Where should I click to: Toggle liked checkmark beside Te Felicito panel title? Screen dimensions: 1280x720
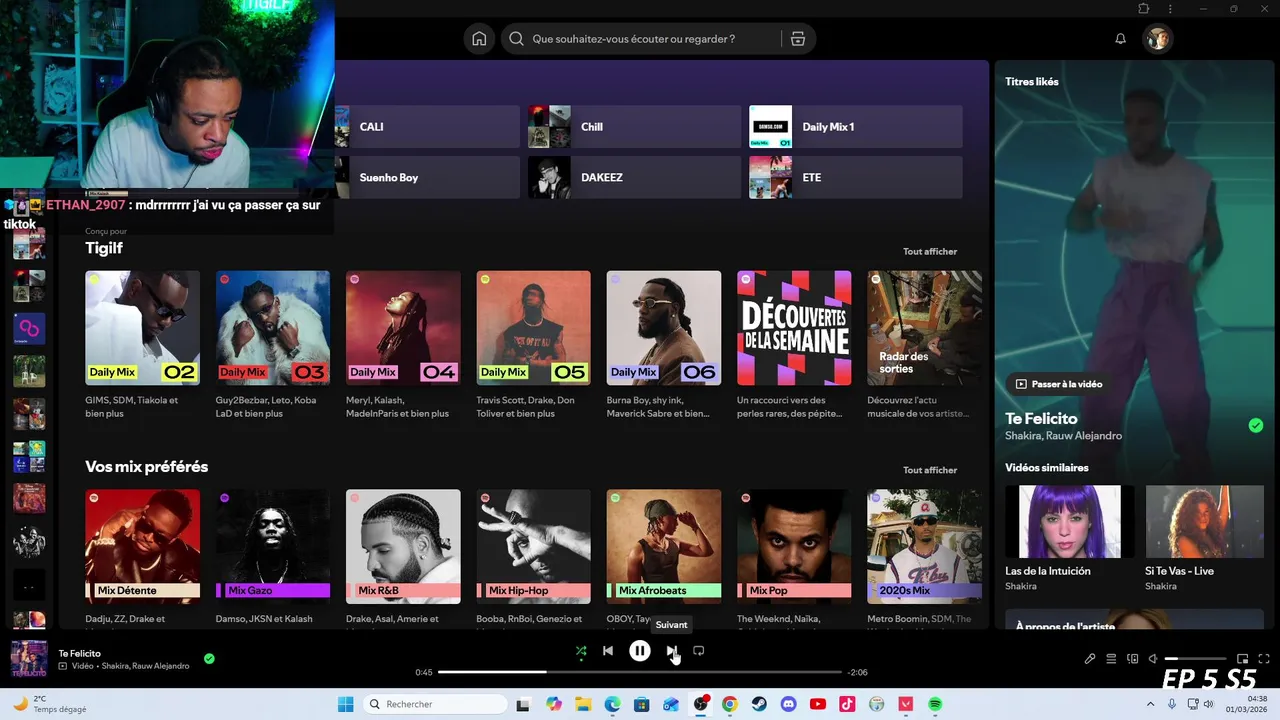1256,426
